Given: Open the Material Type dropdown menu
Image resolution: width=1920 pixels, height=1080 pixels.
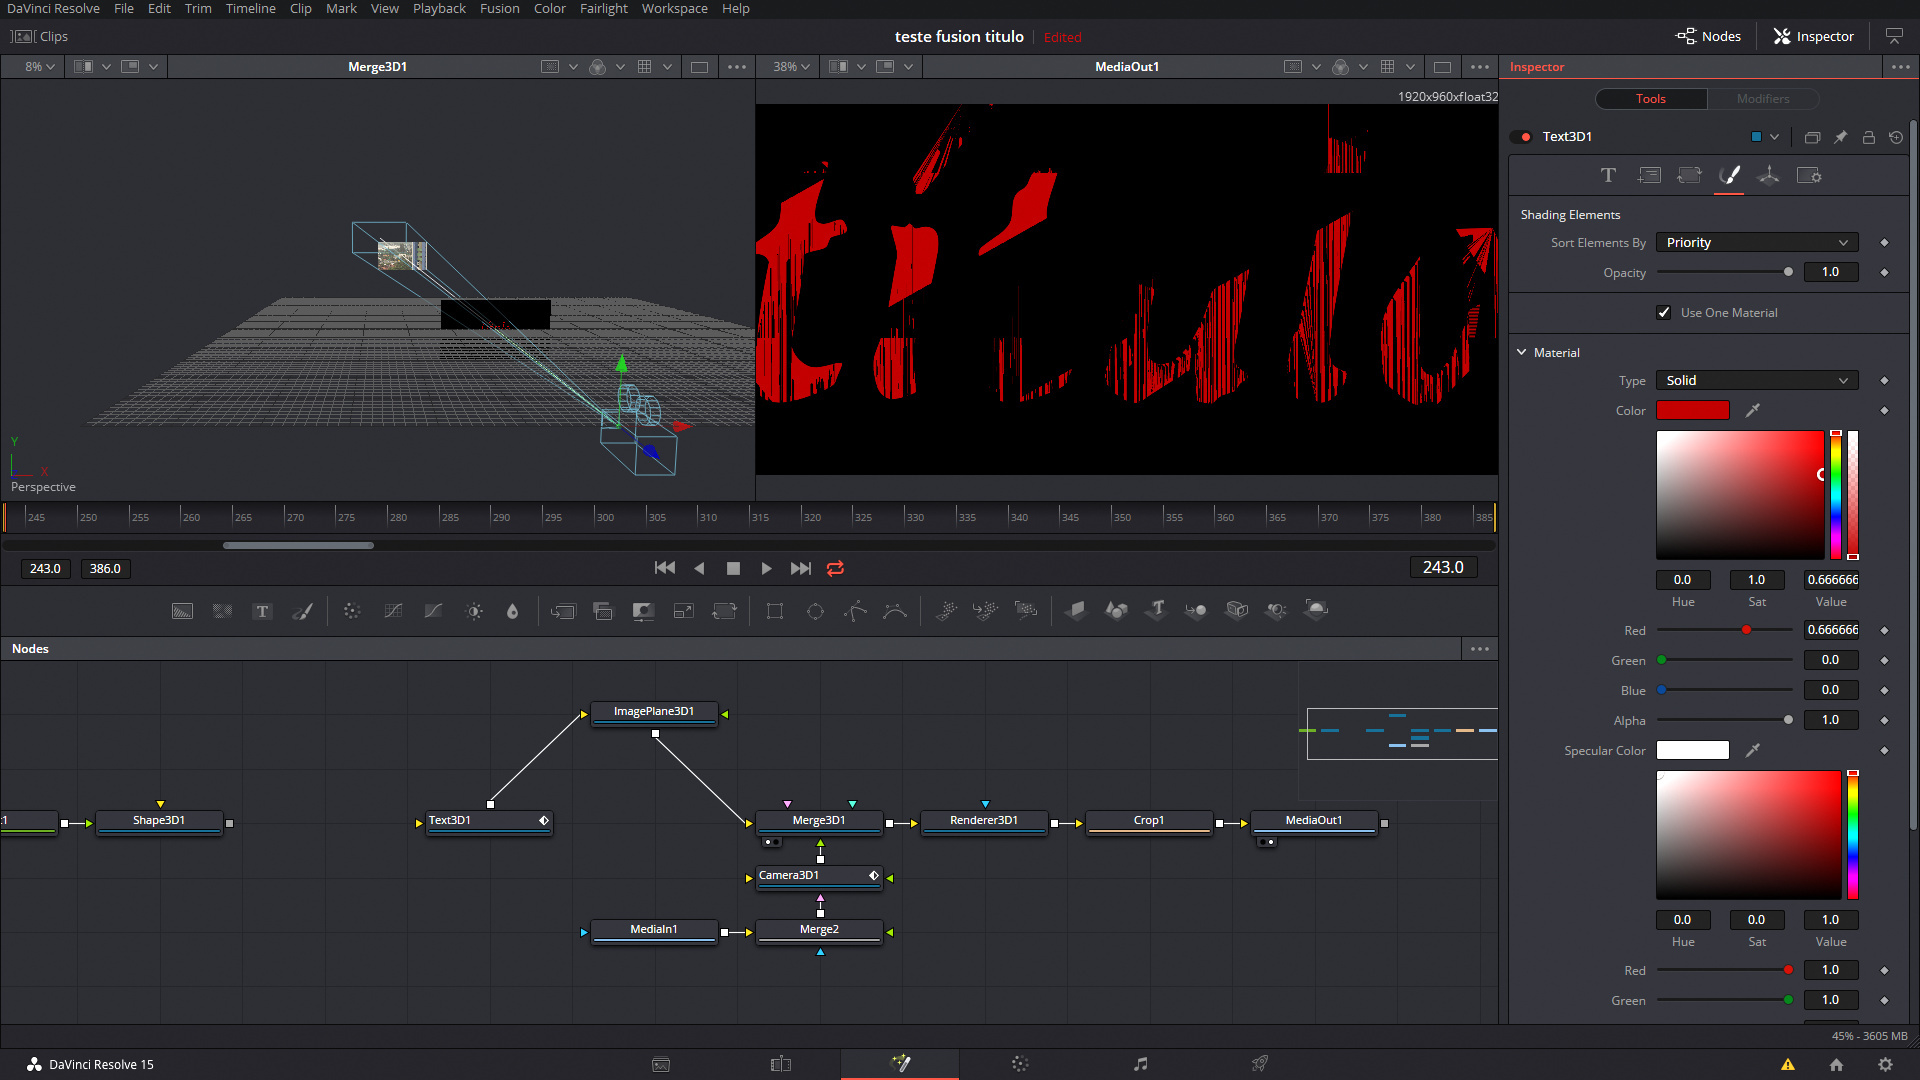Looking at the screenshot, I should click(1755, 380).
